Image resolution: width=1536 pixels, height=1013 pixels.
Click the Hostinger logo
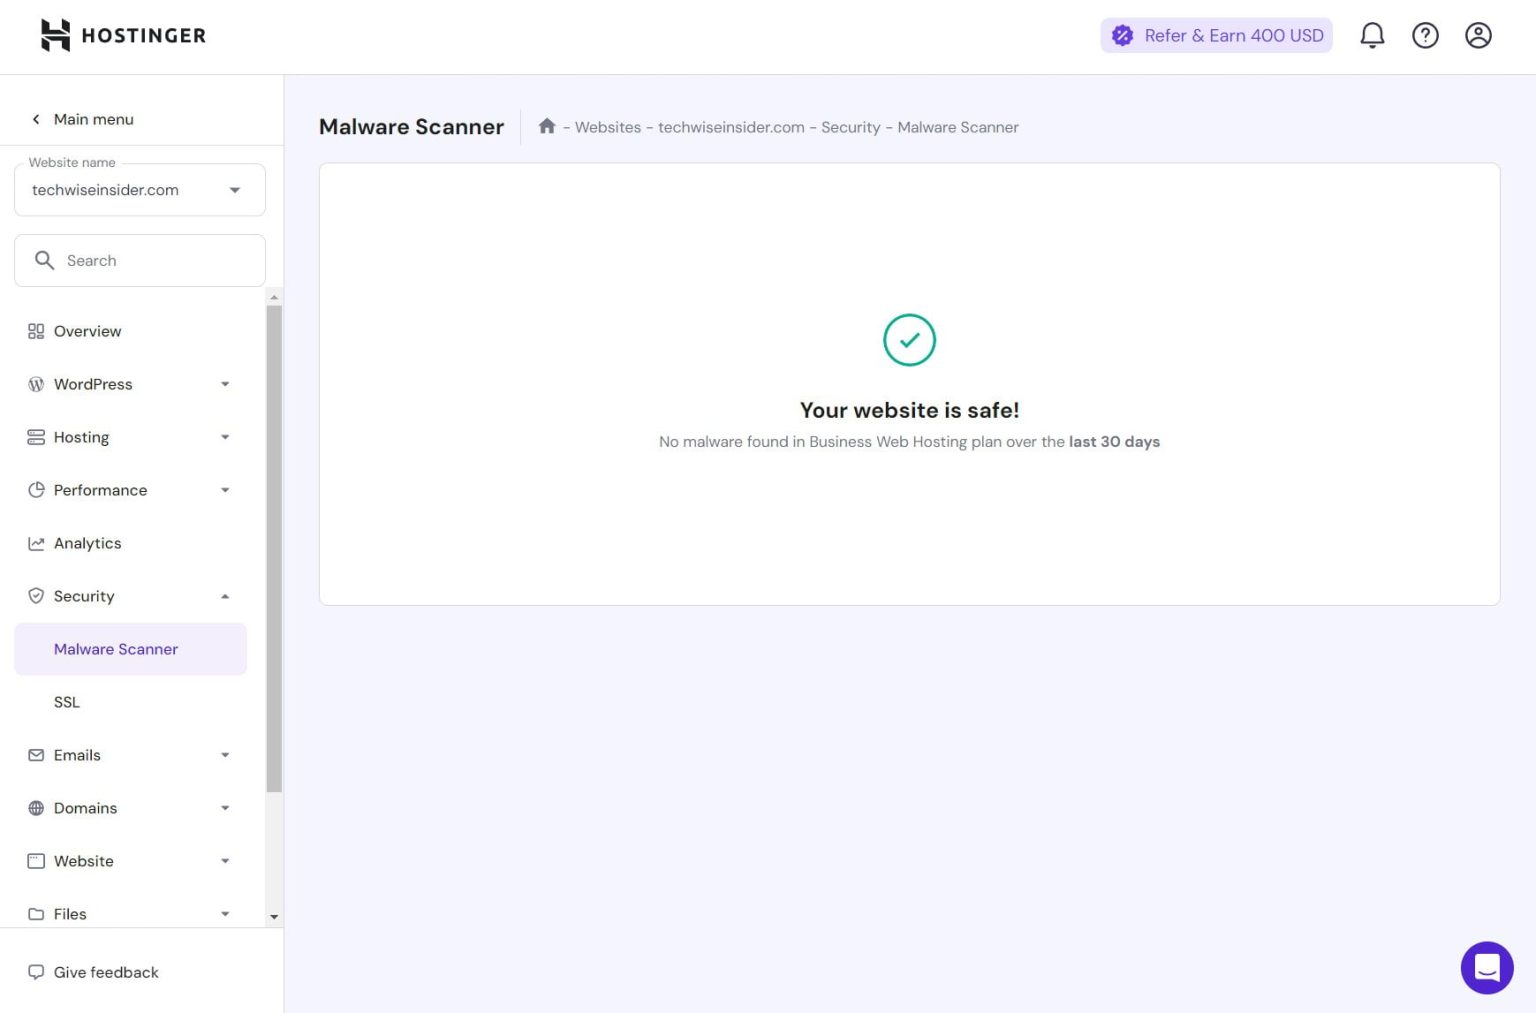pos(121,35)
